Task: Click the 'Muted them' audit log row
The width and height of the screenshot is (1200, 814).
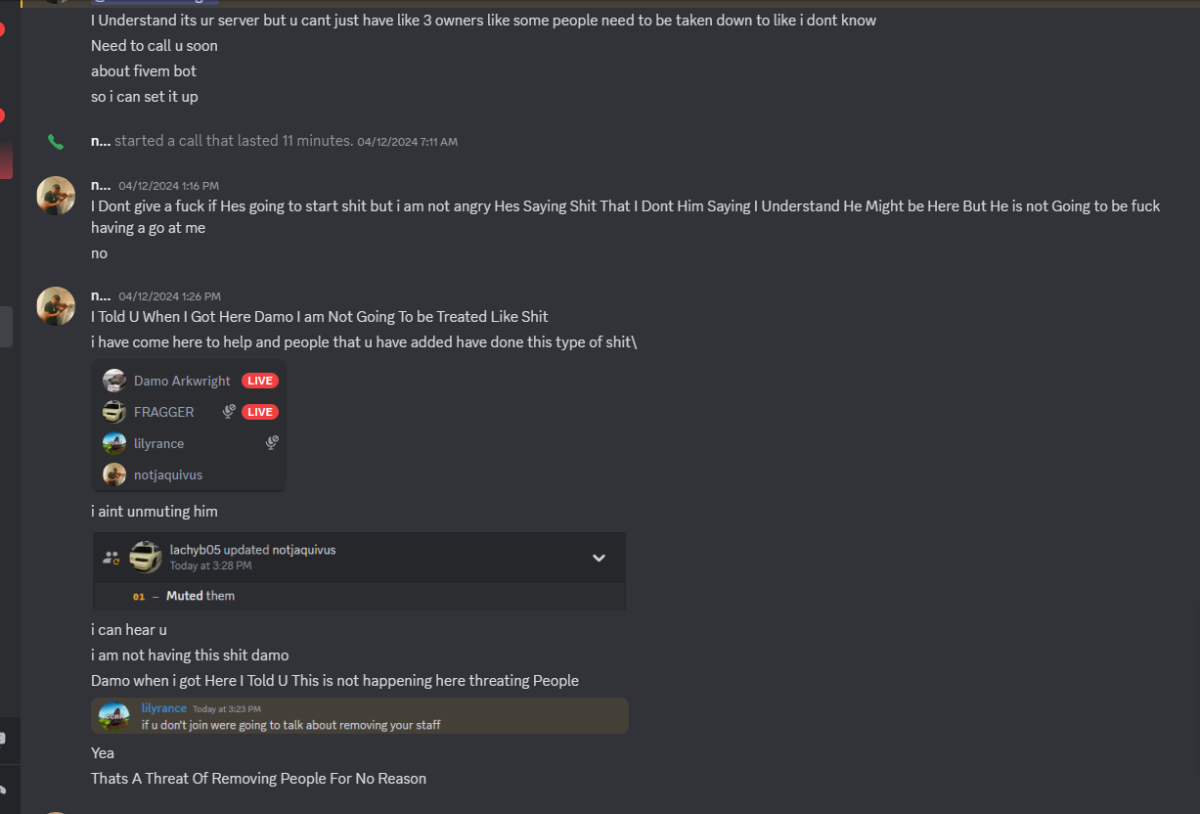Action: (200, 596)
